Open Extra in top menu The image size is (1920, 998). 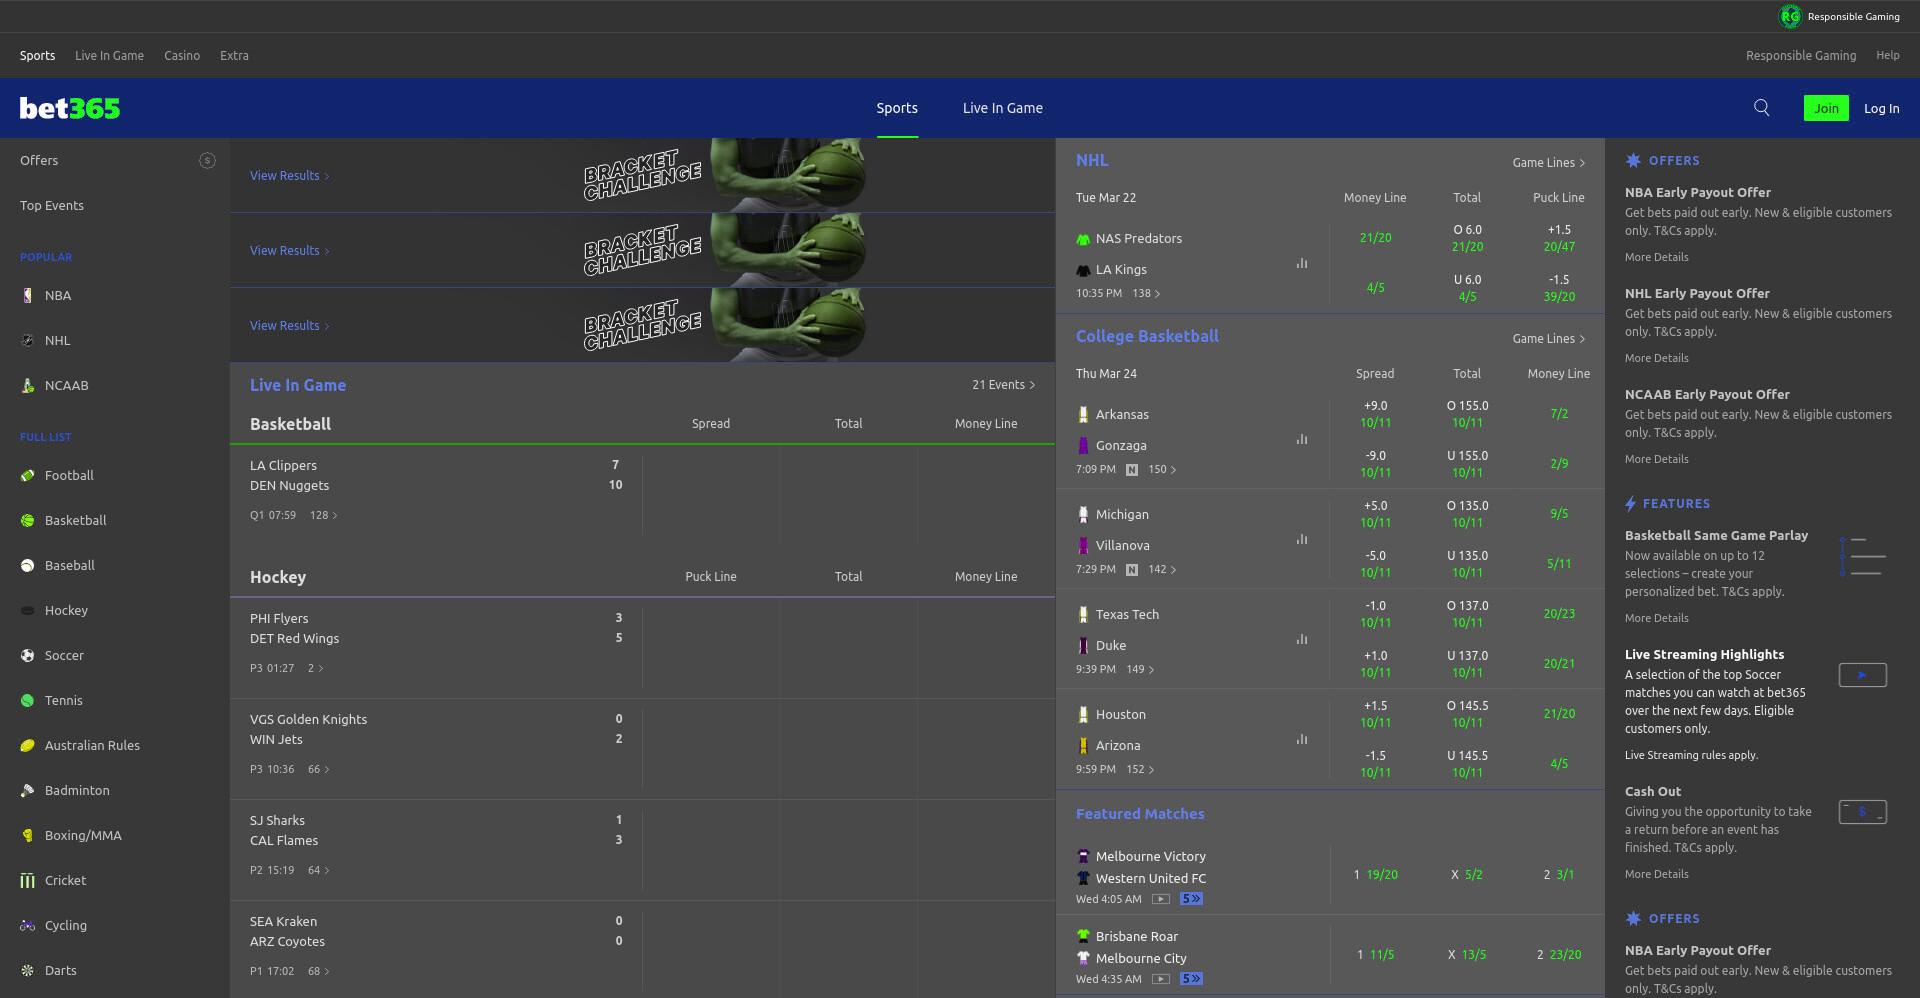[234, 56]
